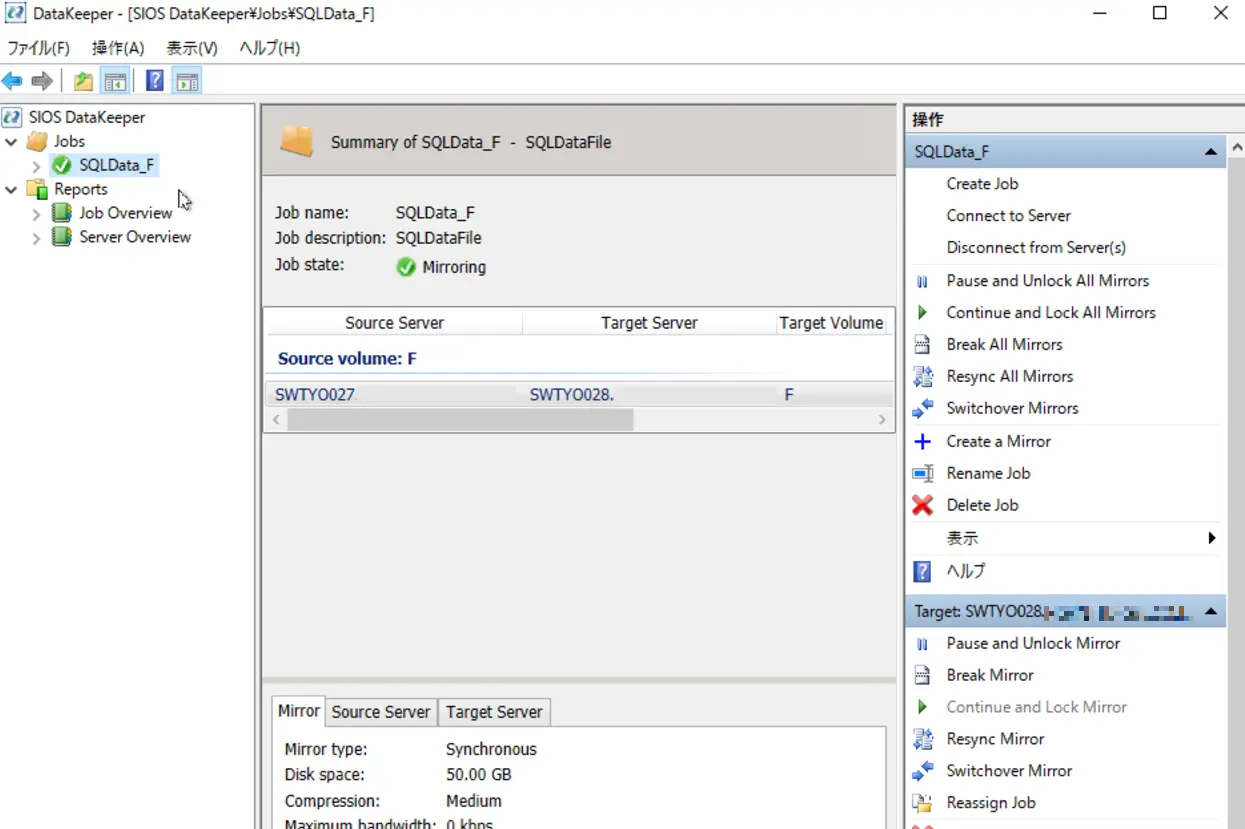Click the target Switchover Mirror icon
This screenshot has width=1245, height=829.
coord(923,772)
